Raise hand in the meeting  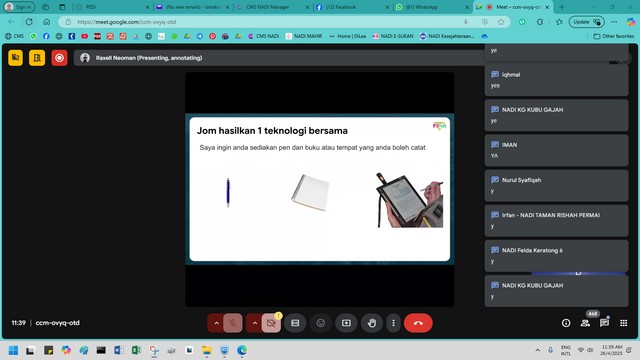(371, 323)
